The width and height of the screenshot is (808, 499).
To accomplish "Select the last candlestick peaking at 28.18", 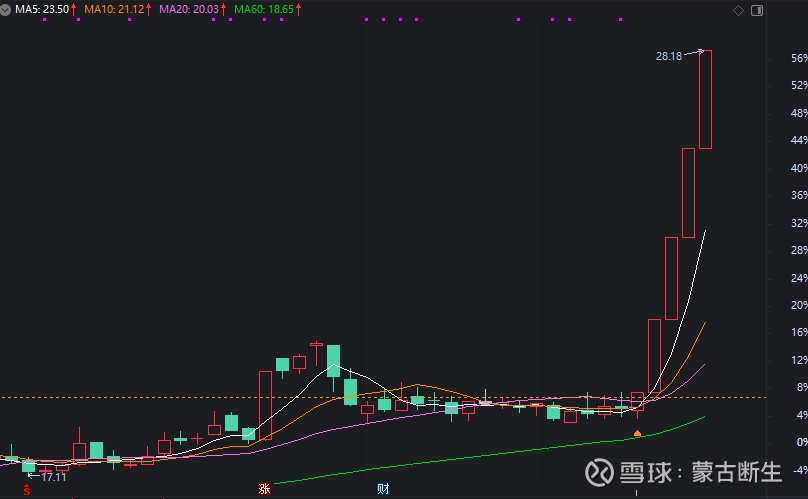I will click(705, 99).
